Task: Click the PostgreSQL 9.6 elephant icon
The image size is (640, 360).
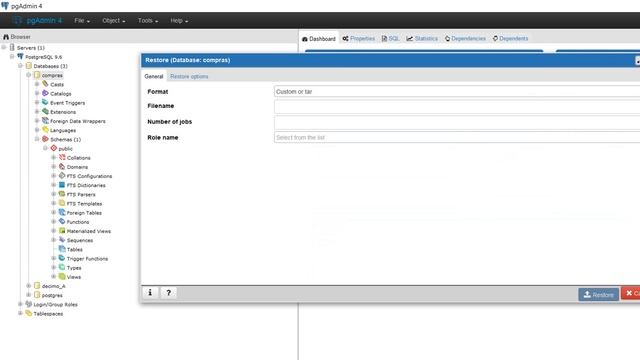Action: coord(20,56)
